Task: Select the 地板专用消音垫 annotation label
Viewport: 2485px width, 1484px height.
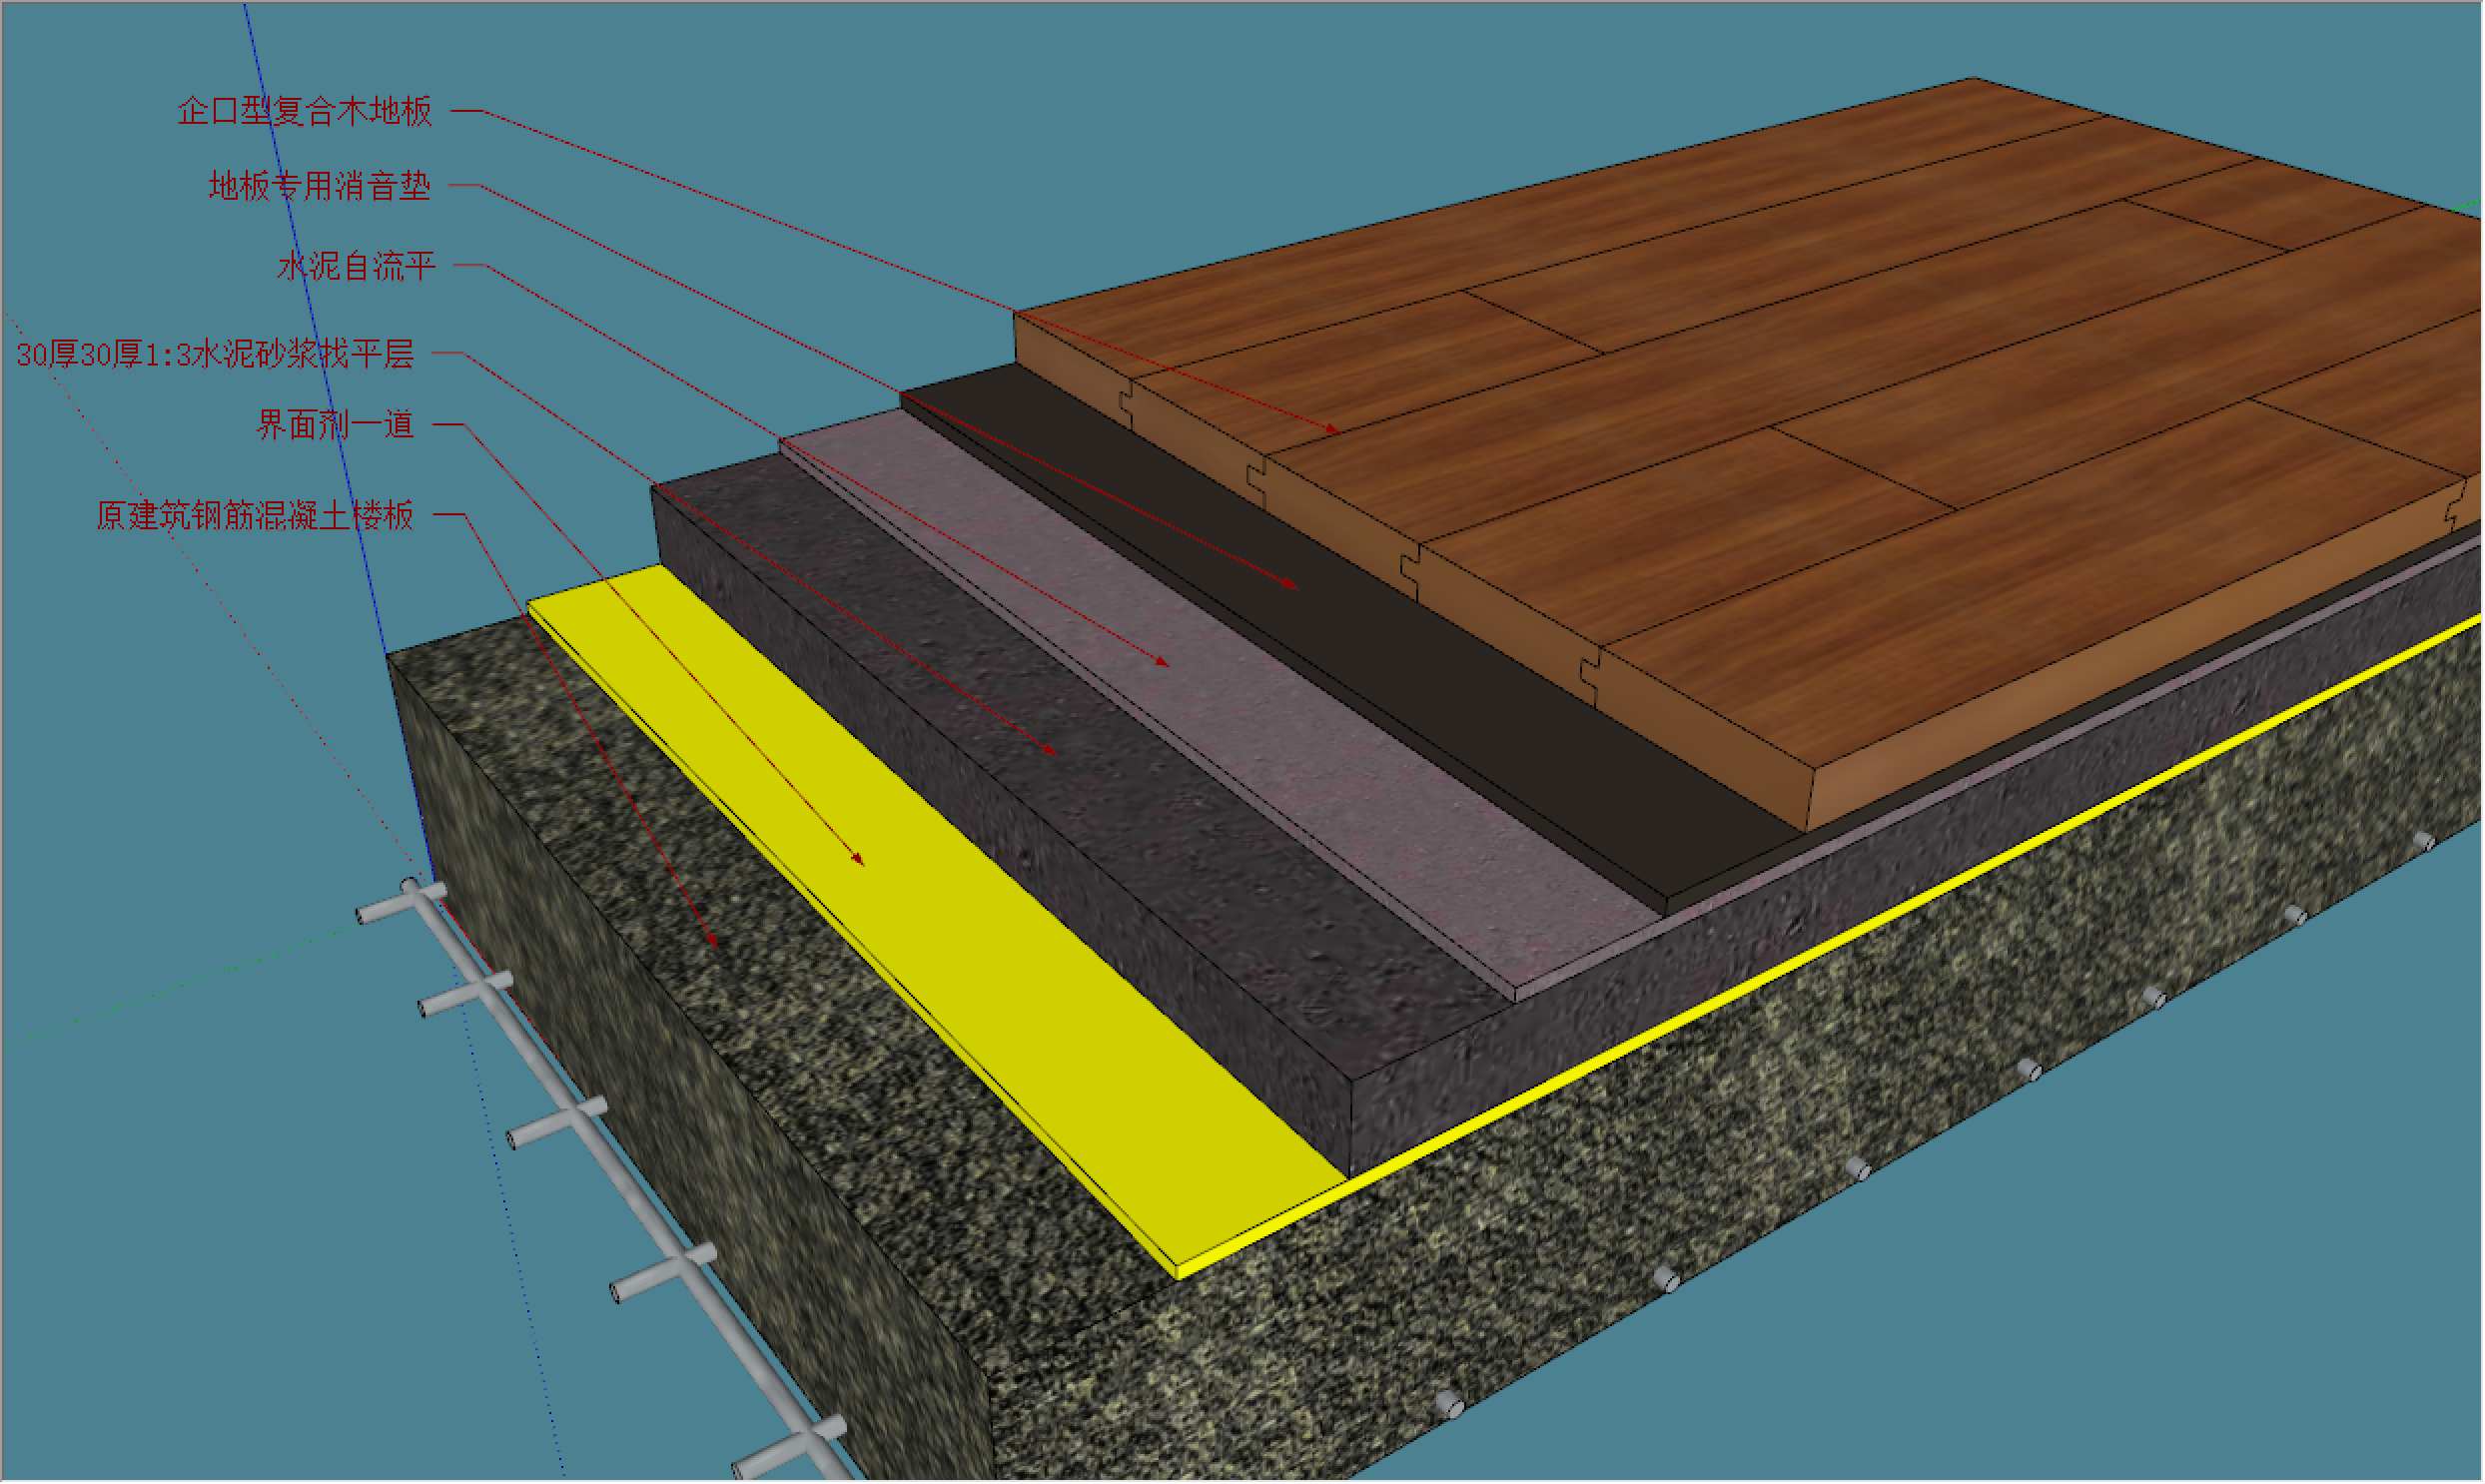Action: (319, 186)
